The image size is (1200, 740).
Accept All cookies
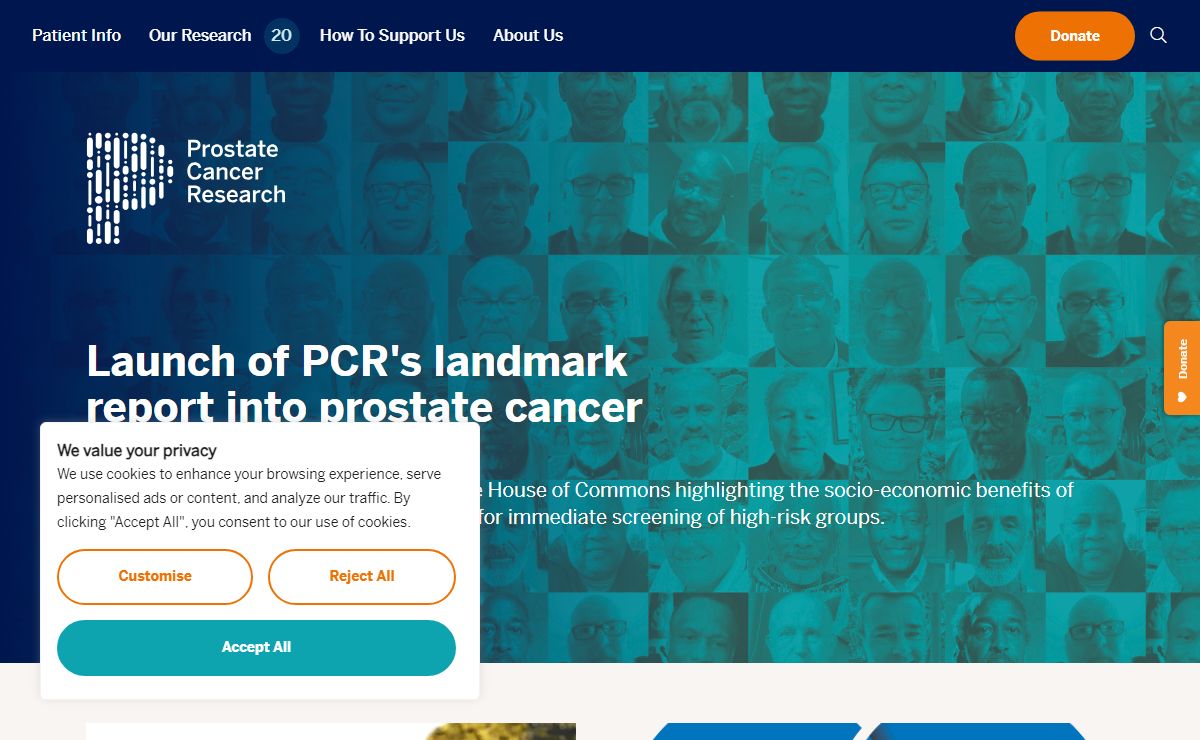point(256,647)
